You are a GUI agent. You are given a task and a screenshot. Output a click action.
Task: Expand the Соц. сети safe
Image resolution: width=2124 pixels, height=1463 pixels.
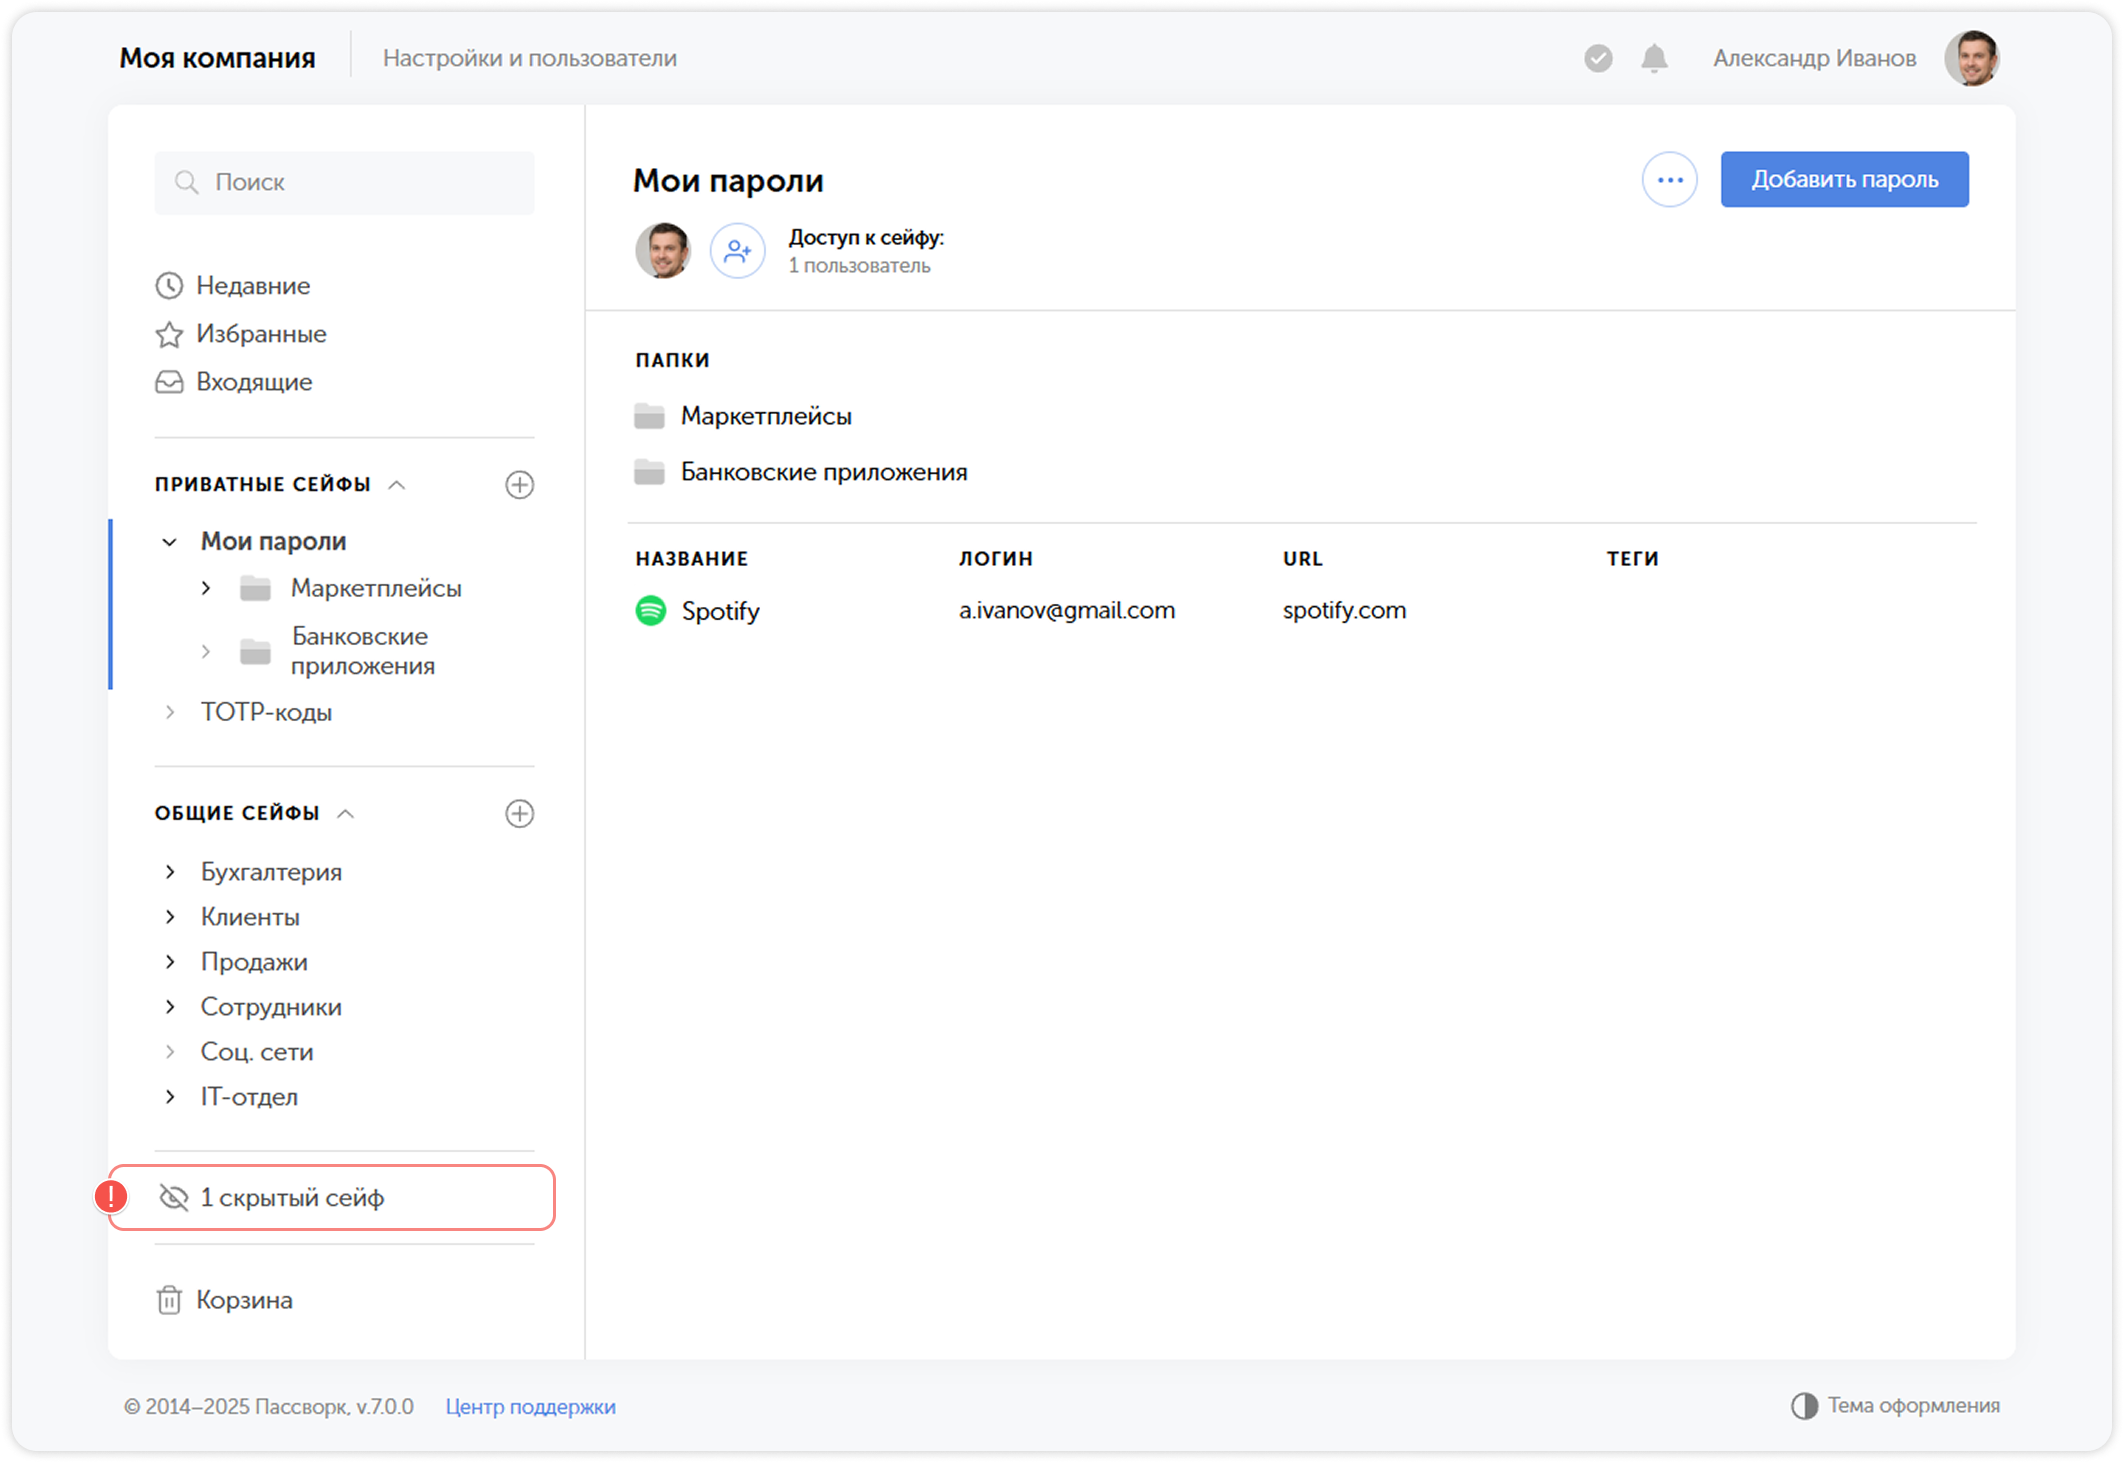pyautogui.click(x=170, y=1052)
